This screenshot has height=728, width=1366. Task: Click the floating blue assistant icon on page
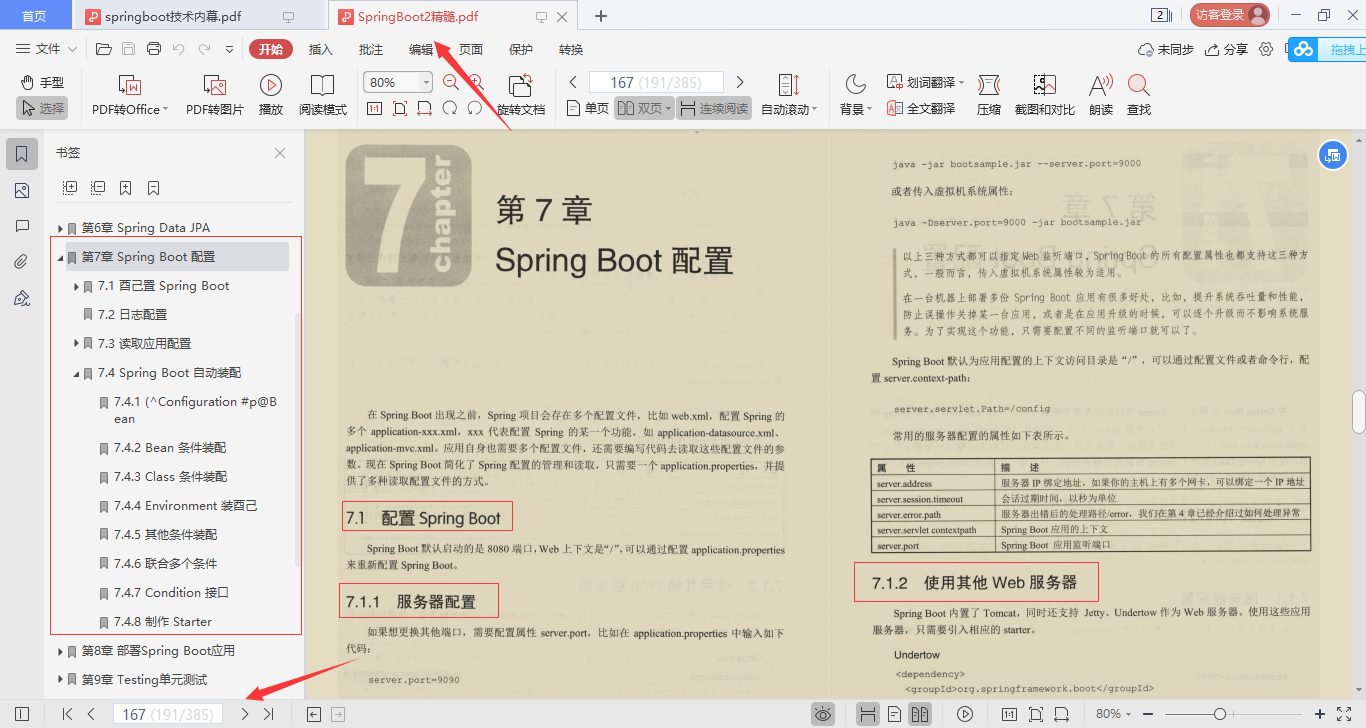(x=1331, y=155)
